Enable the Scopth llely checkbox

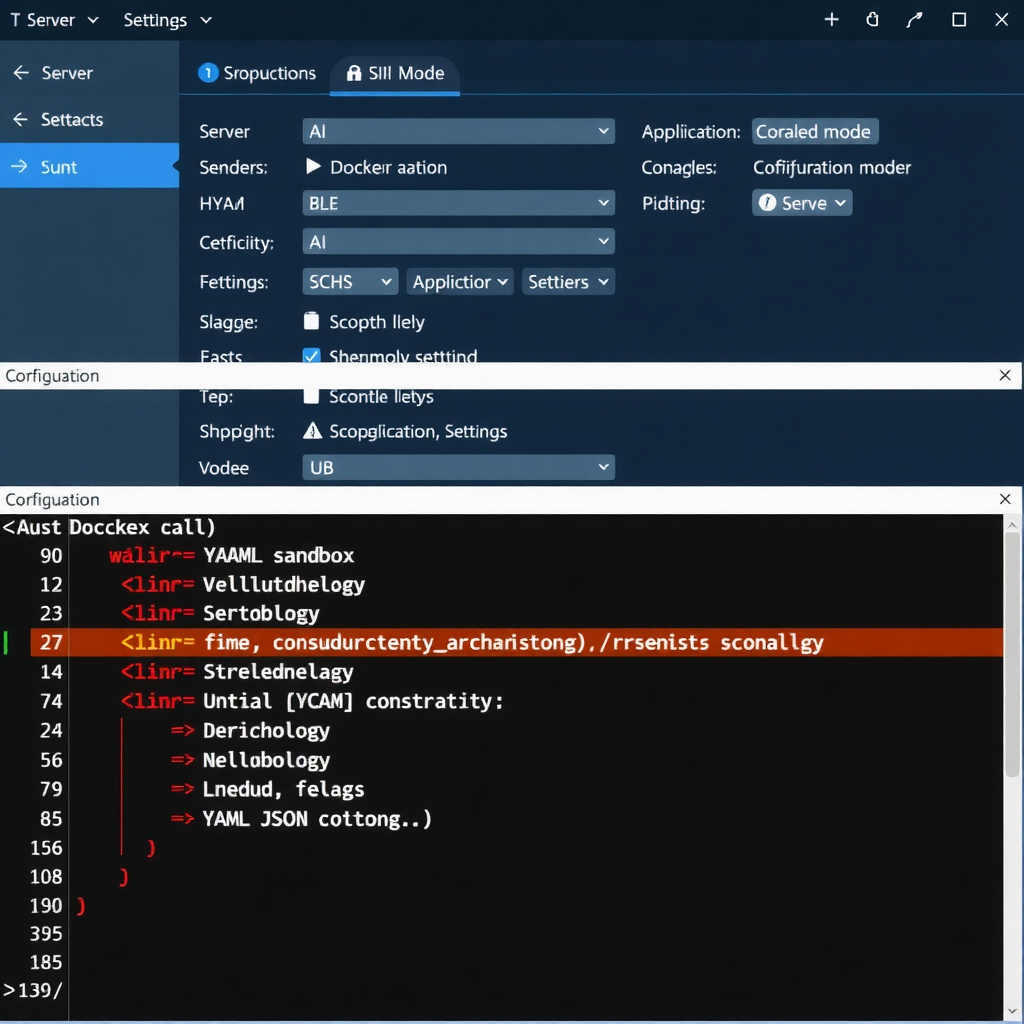(x=311, y=322)
